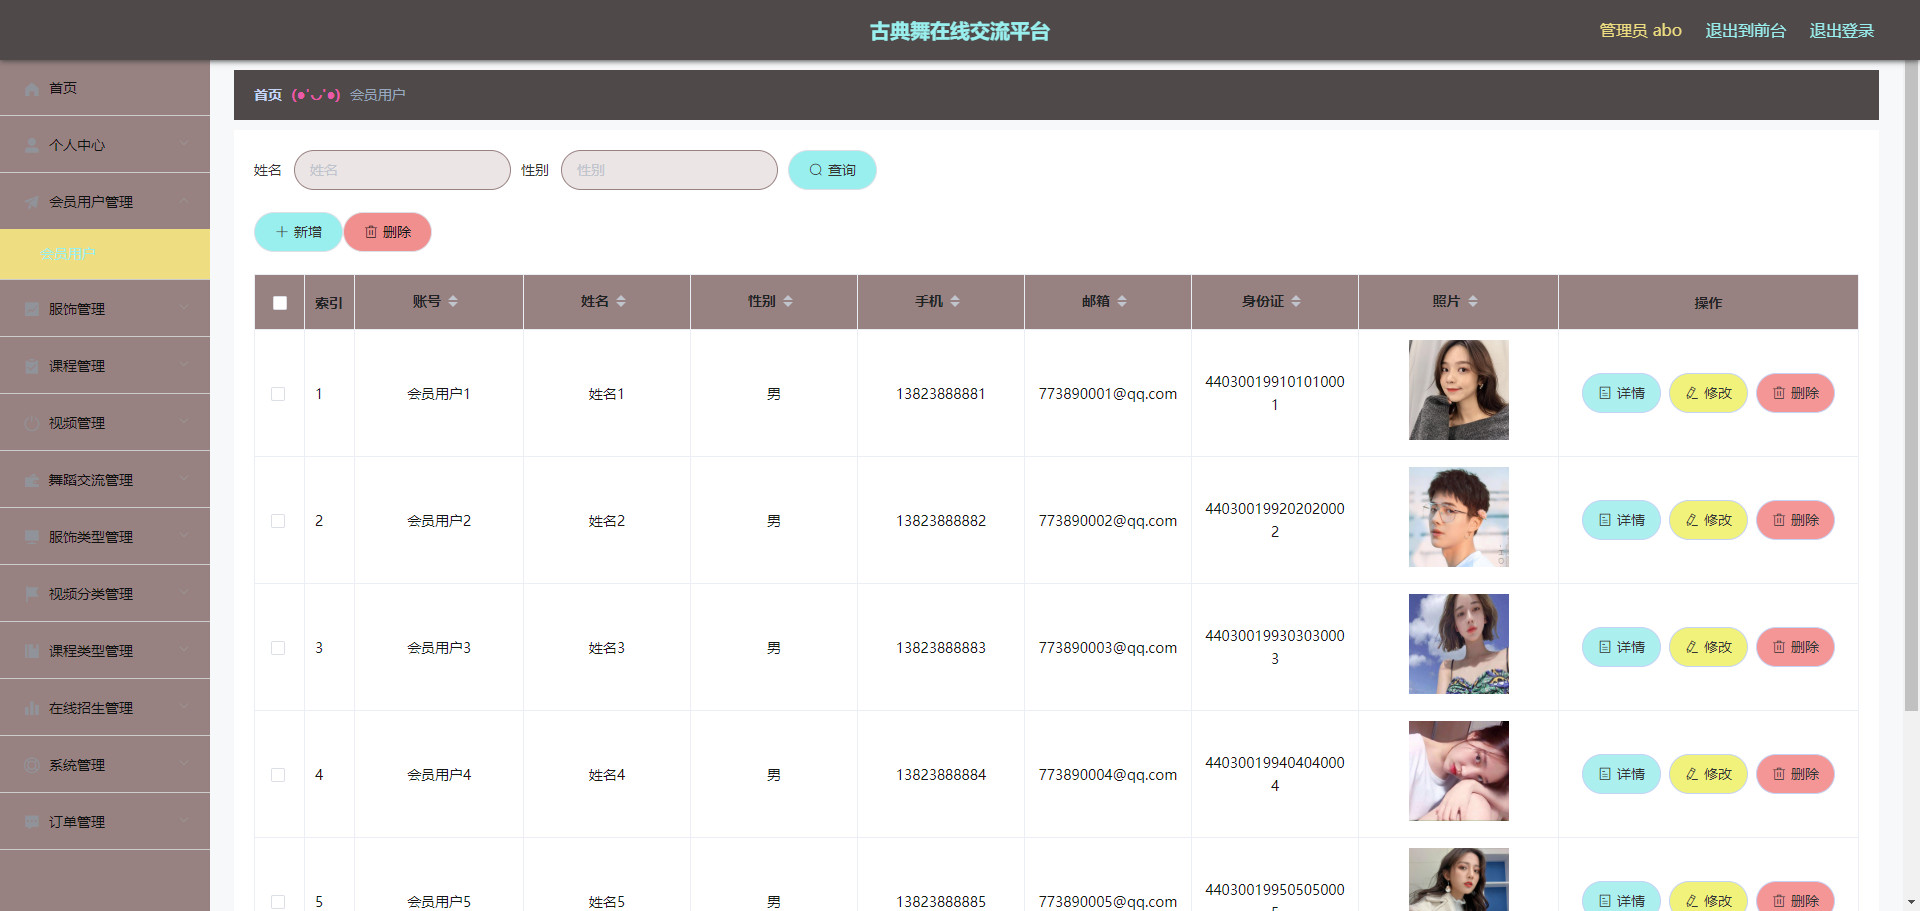Click 首页 in the breadcrumb
Image resolution: width=1920 pixels, height=911 pixels.
[x=268, y=95]
